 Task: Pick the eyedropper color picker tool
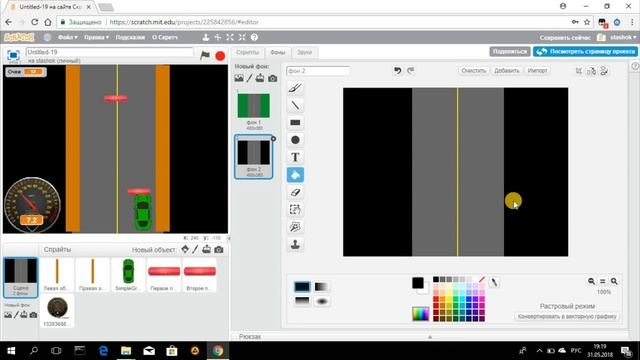click(494, 282)
